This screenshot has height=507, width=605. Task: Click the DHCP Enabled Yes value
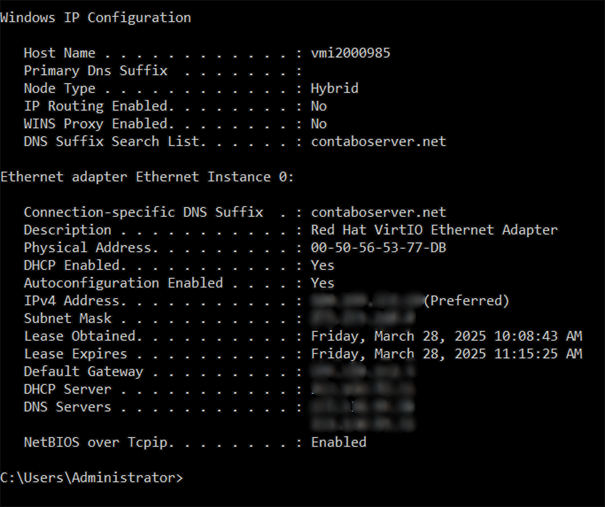pyautogui.click(x=322, y=265)
